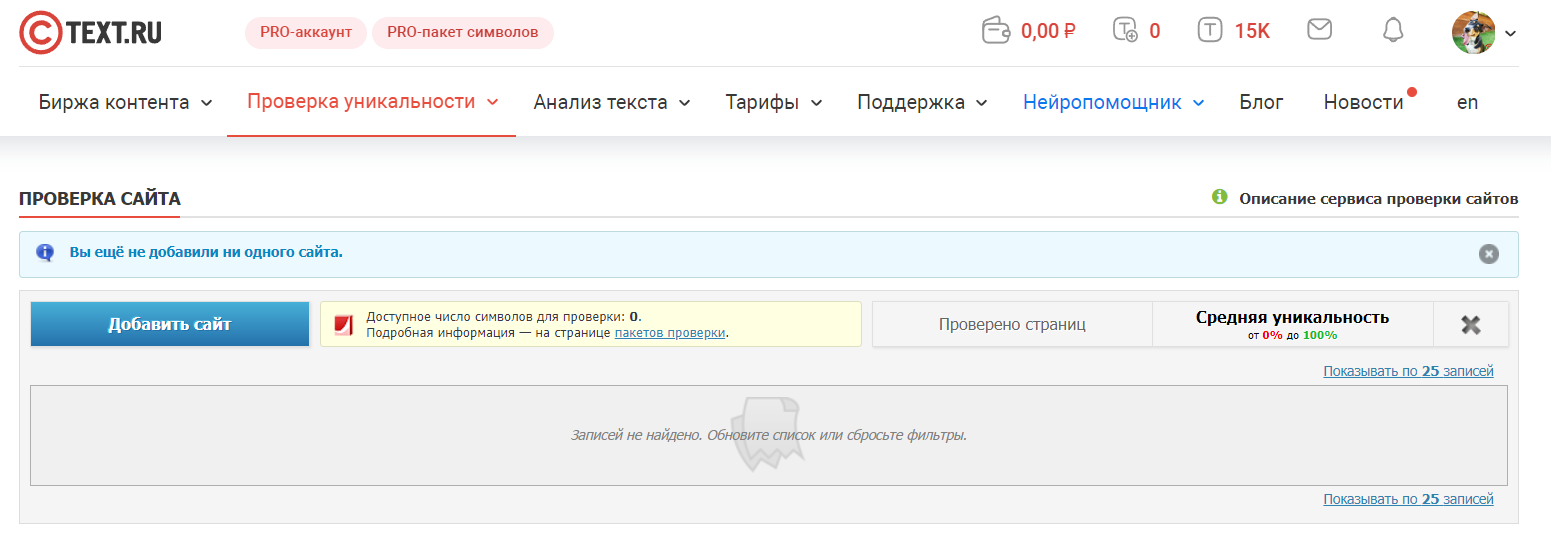Click the user avatar picture
Viewport: 1551px width, 555px height.
click(1474, 32)
